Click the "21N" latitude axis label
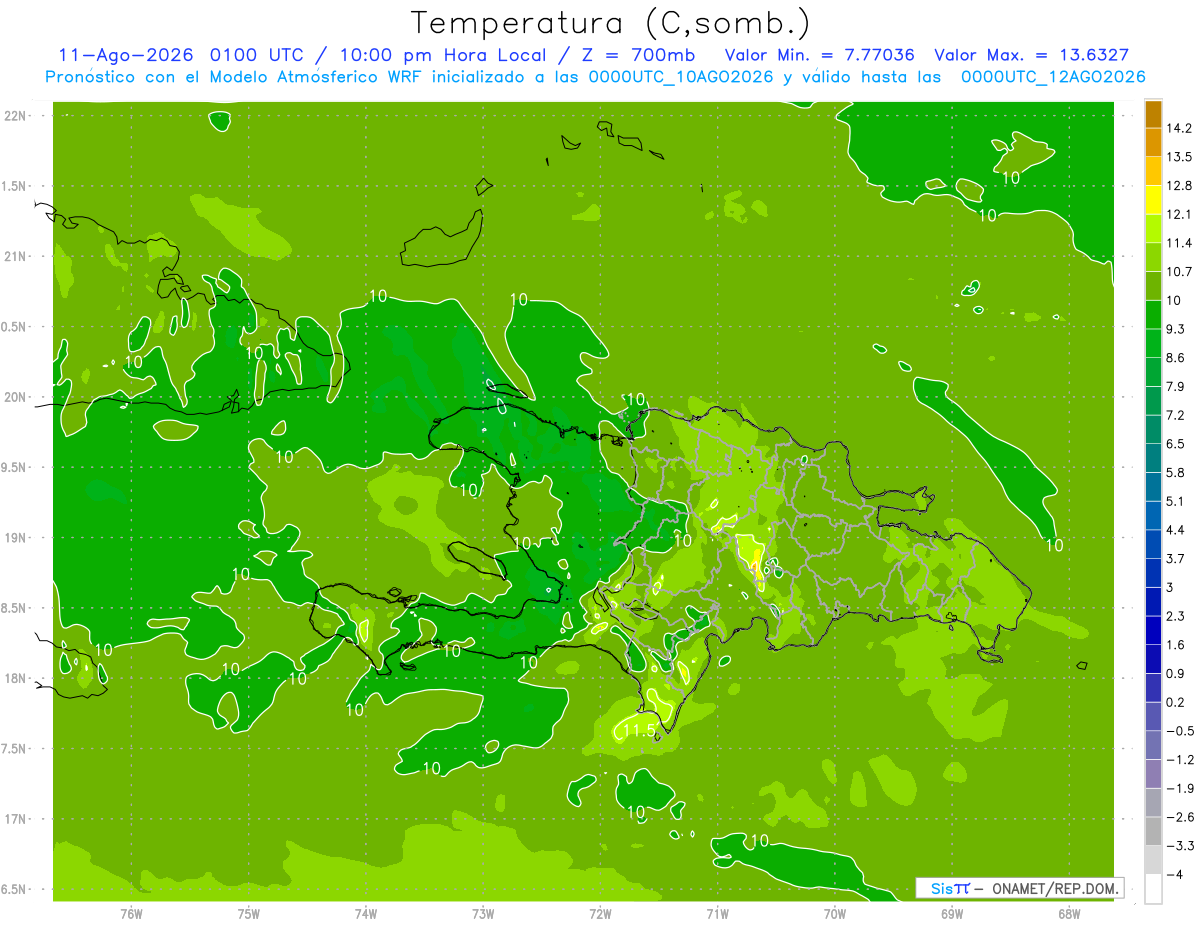The width and height of the screenshot is (1200, 927). 14,256
